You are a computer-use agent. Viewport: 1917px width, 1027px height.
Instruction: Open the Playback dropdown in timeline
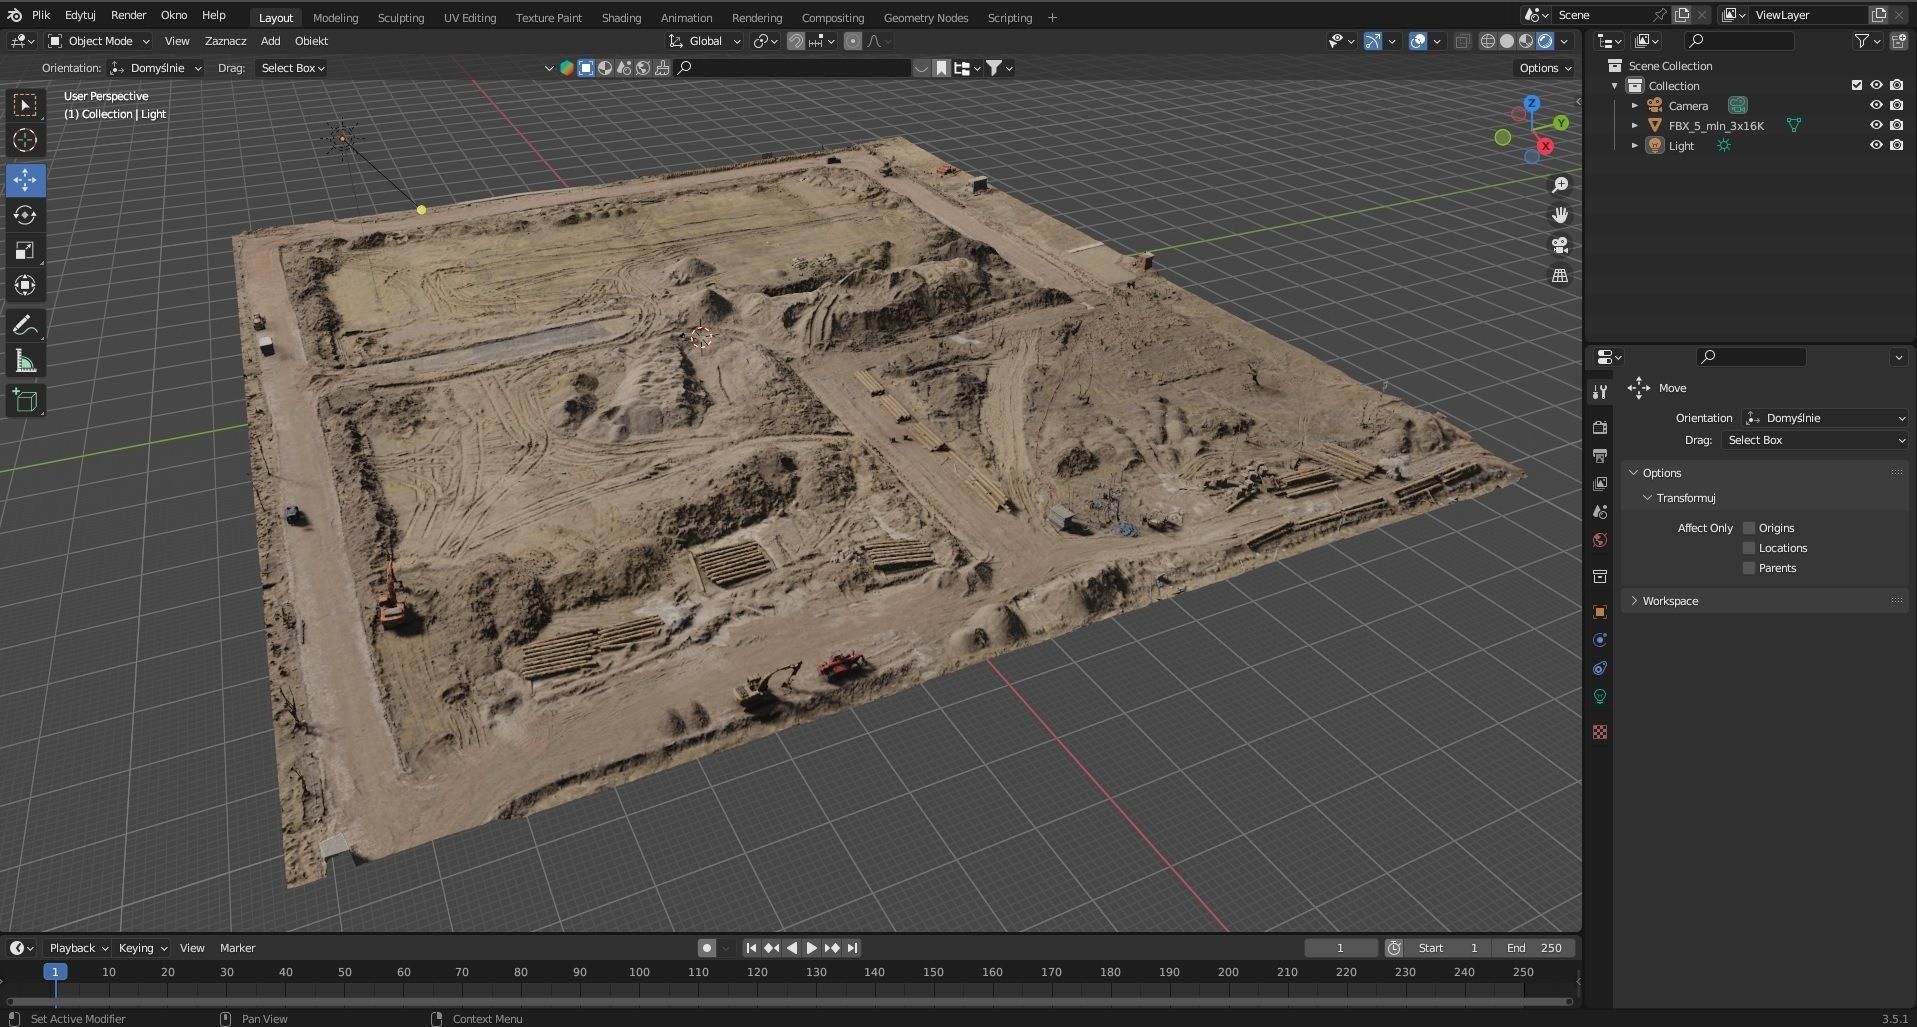point(78,948)
